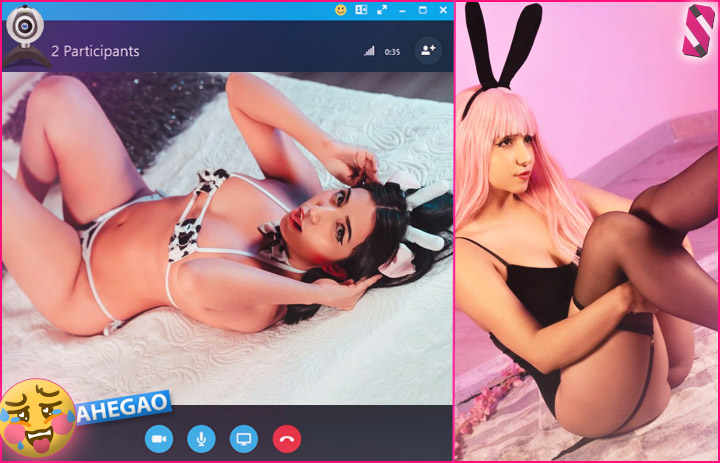Check the call signal strength indicator
The width and height of the screenshot is (720, 463).
[369, 51]
